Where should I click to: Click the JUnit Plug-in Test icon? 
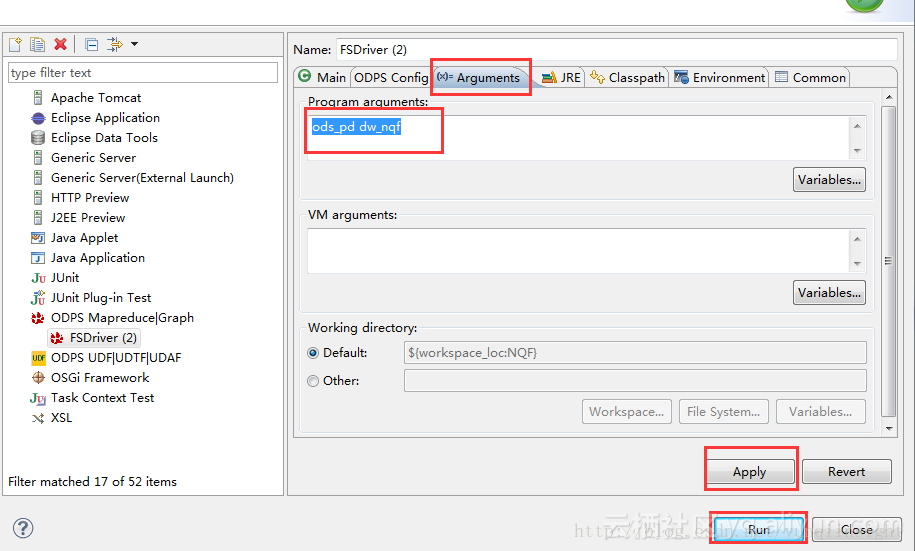point(38,298)
